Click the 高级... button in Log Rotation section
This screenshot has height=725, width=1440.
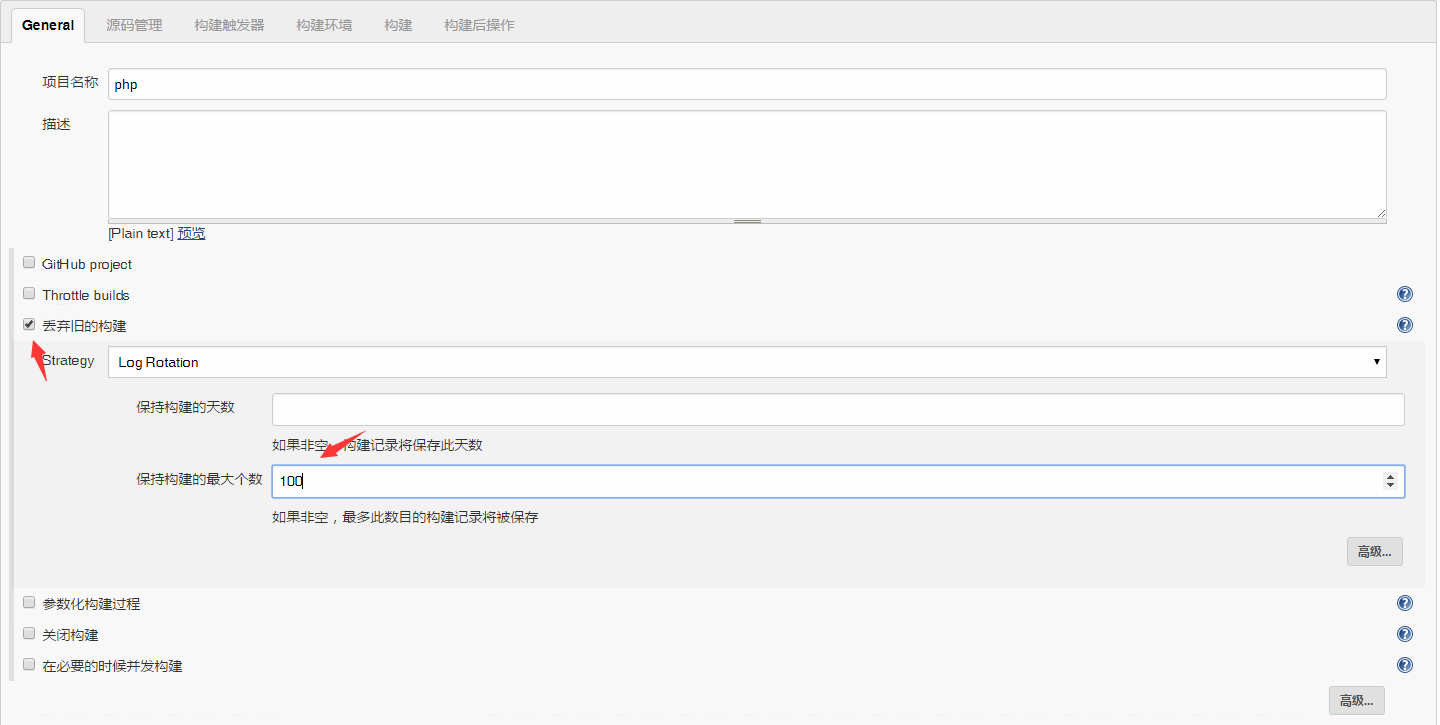coord(1374,552)
